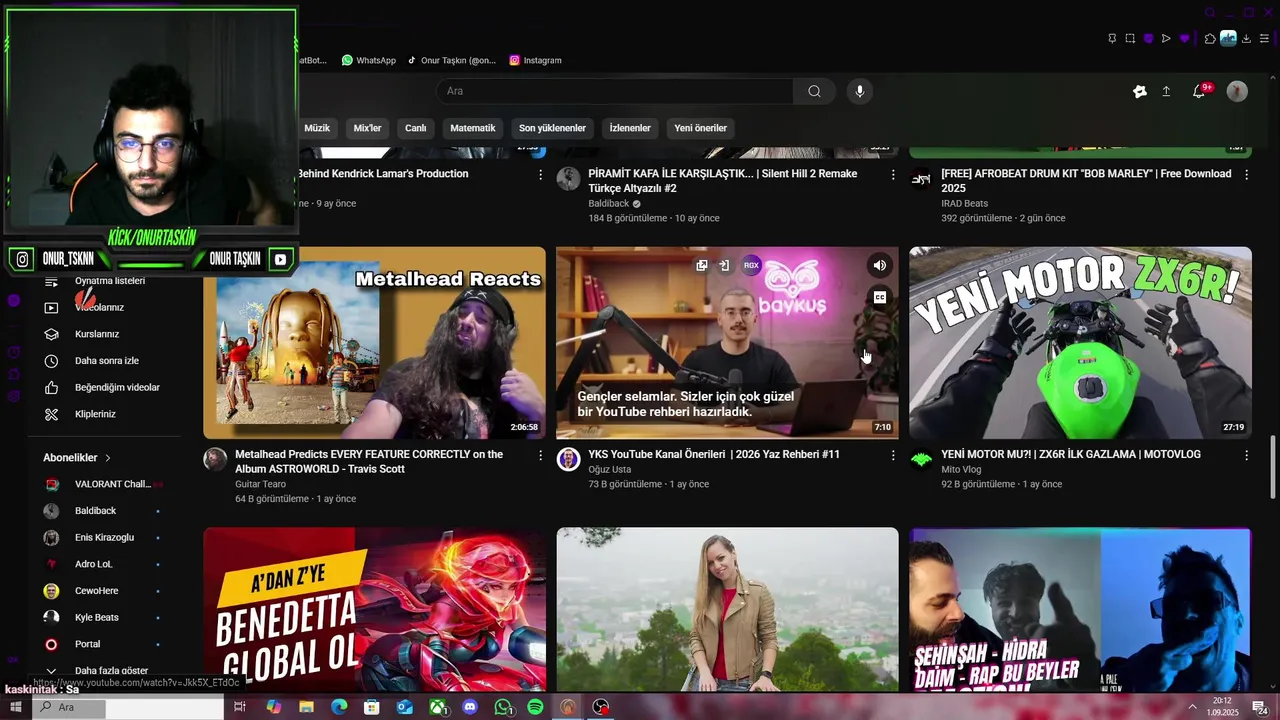Open YouTube notifications bell
The height and width of the screenshot is (720, 1280).
click(1199, 91)
